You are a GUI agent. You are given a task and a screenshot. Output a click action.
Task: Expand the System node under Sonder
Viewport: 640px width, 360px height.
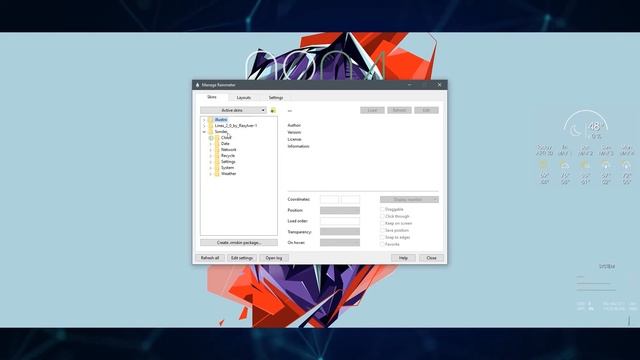[x=211, y=168]
